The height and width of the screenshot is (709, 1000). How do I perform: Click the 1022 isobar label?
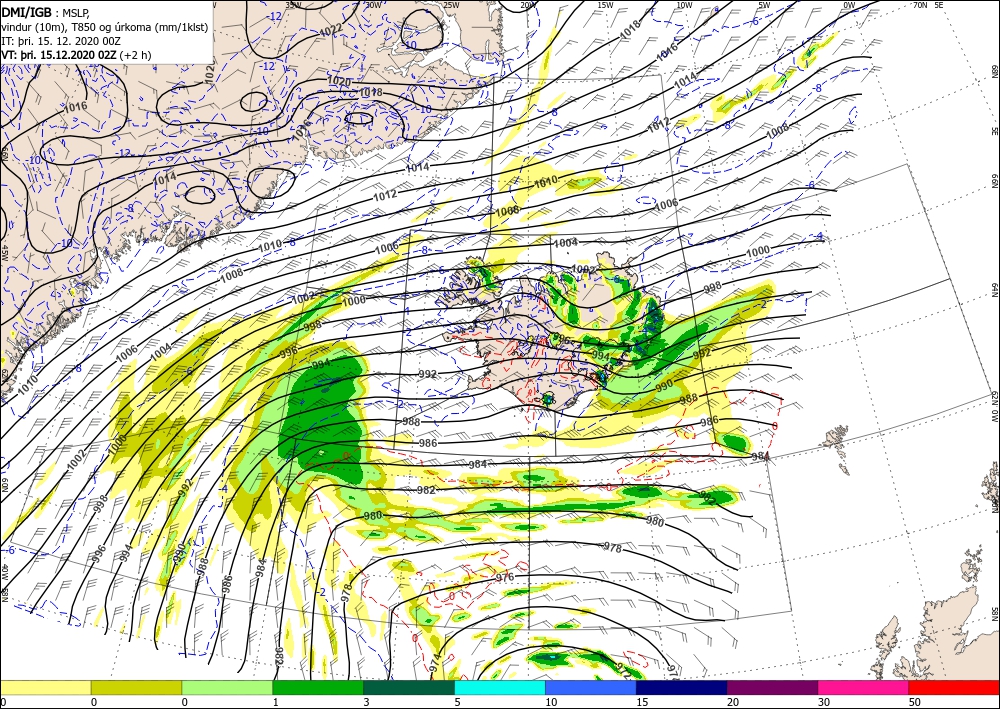pos(331,31)
